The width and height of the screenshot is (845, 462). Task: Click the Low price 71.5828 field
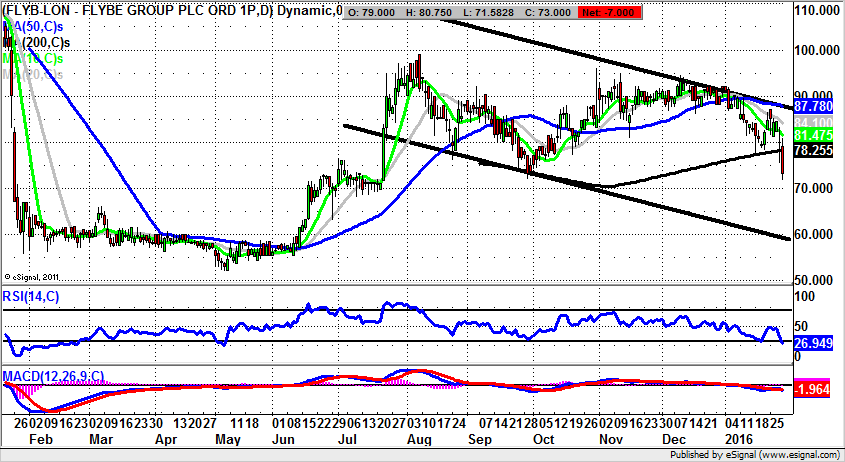click(499, 11)
